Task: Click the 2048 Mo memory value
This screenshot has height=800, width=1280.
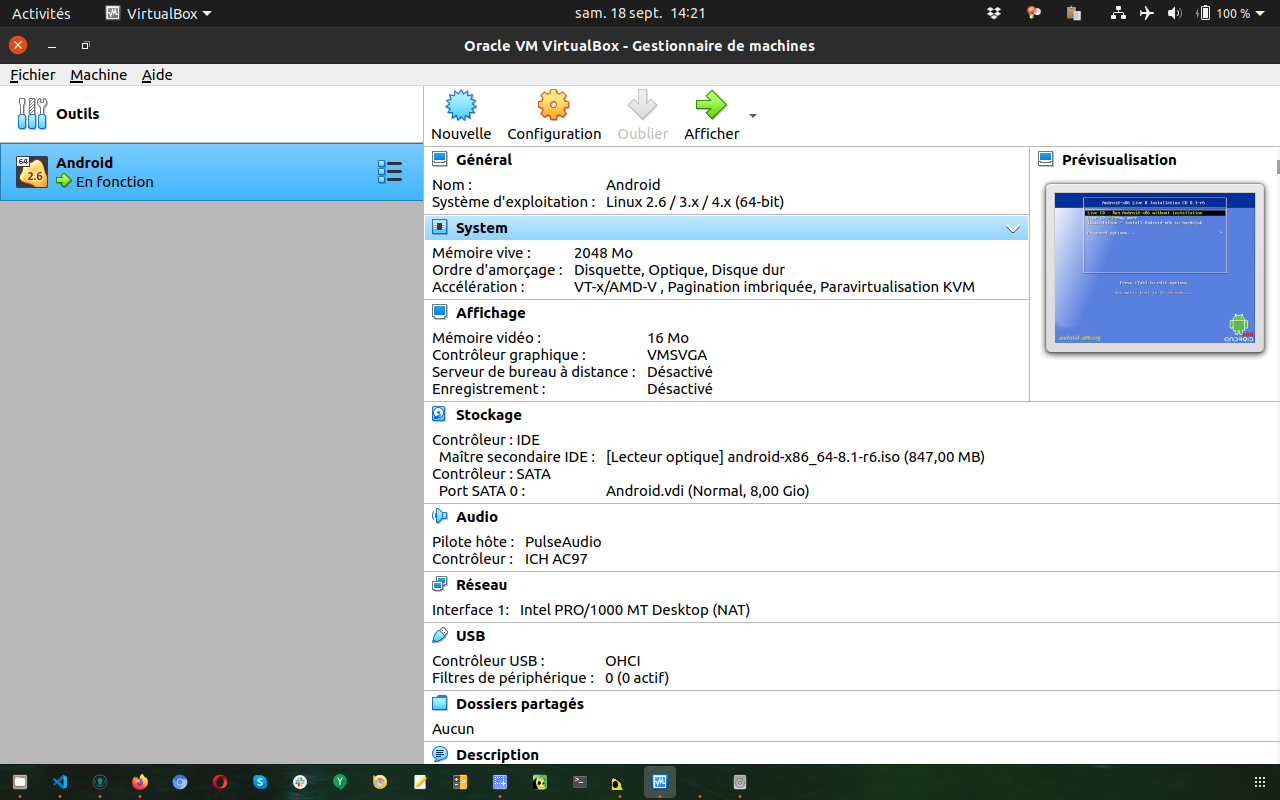Action: pos(603,253)
